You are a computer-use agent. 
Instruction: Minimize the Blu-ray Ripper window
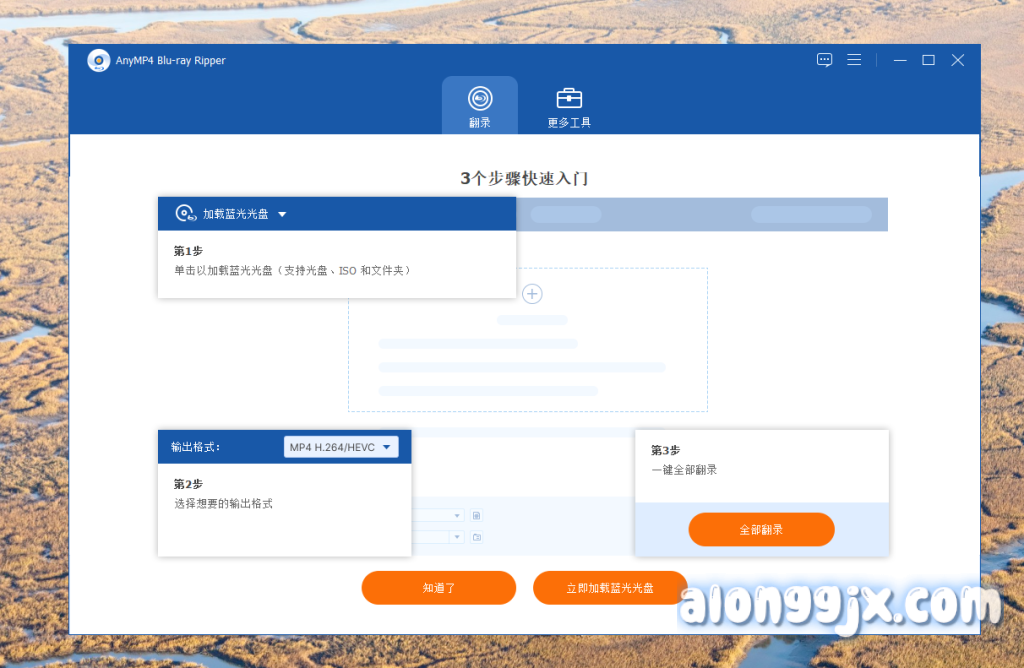click(900, 60)
